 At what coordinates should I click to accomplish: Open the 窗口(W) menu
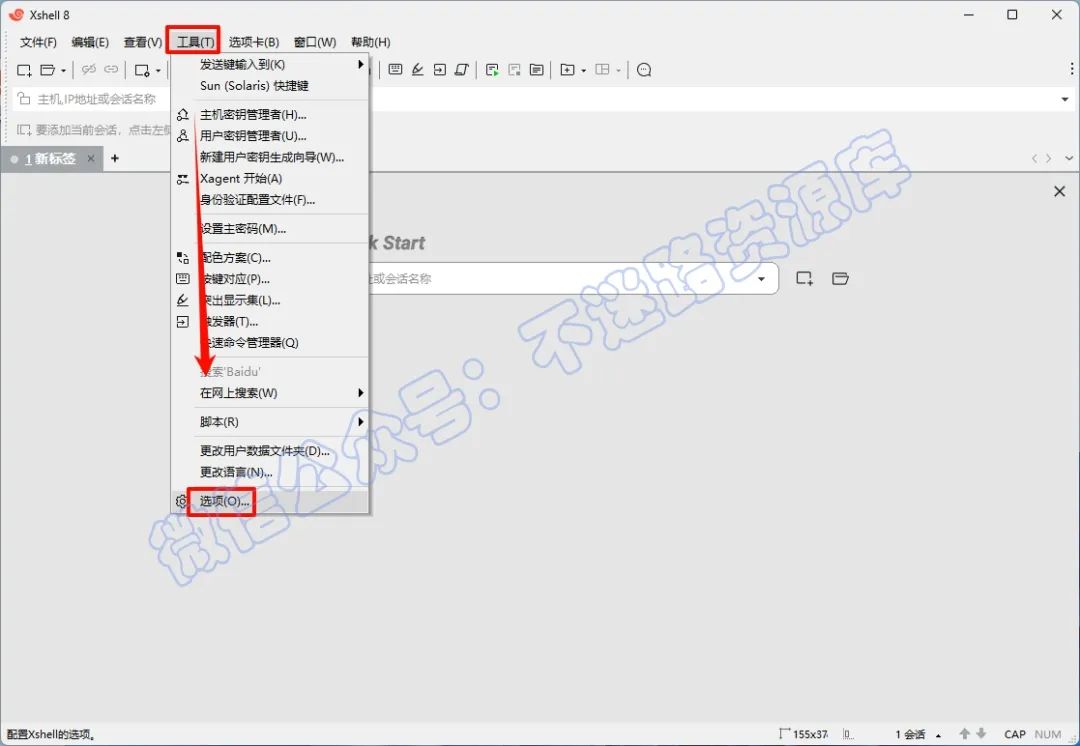coord(315,42)
